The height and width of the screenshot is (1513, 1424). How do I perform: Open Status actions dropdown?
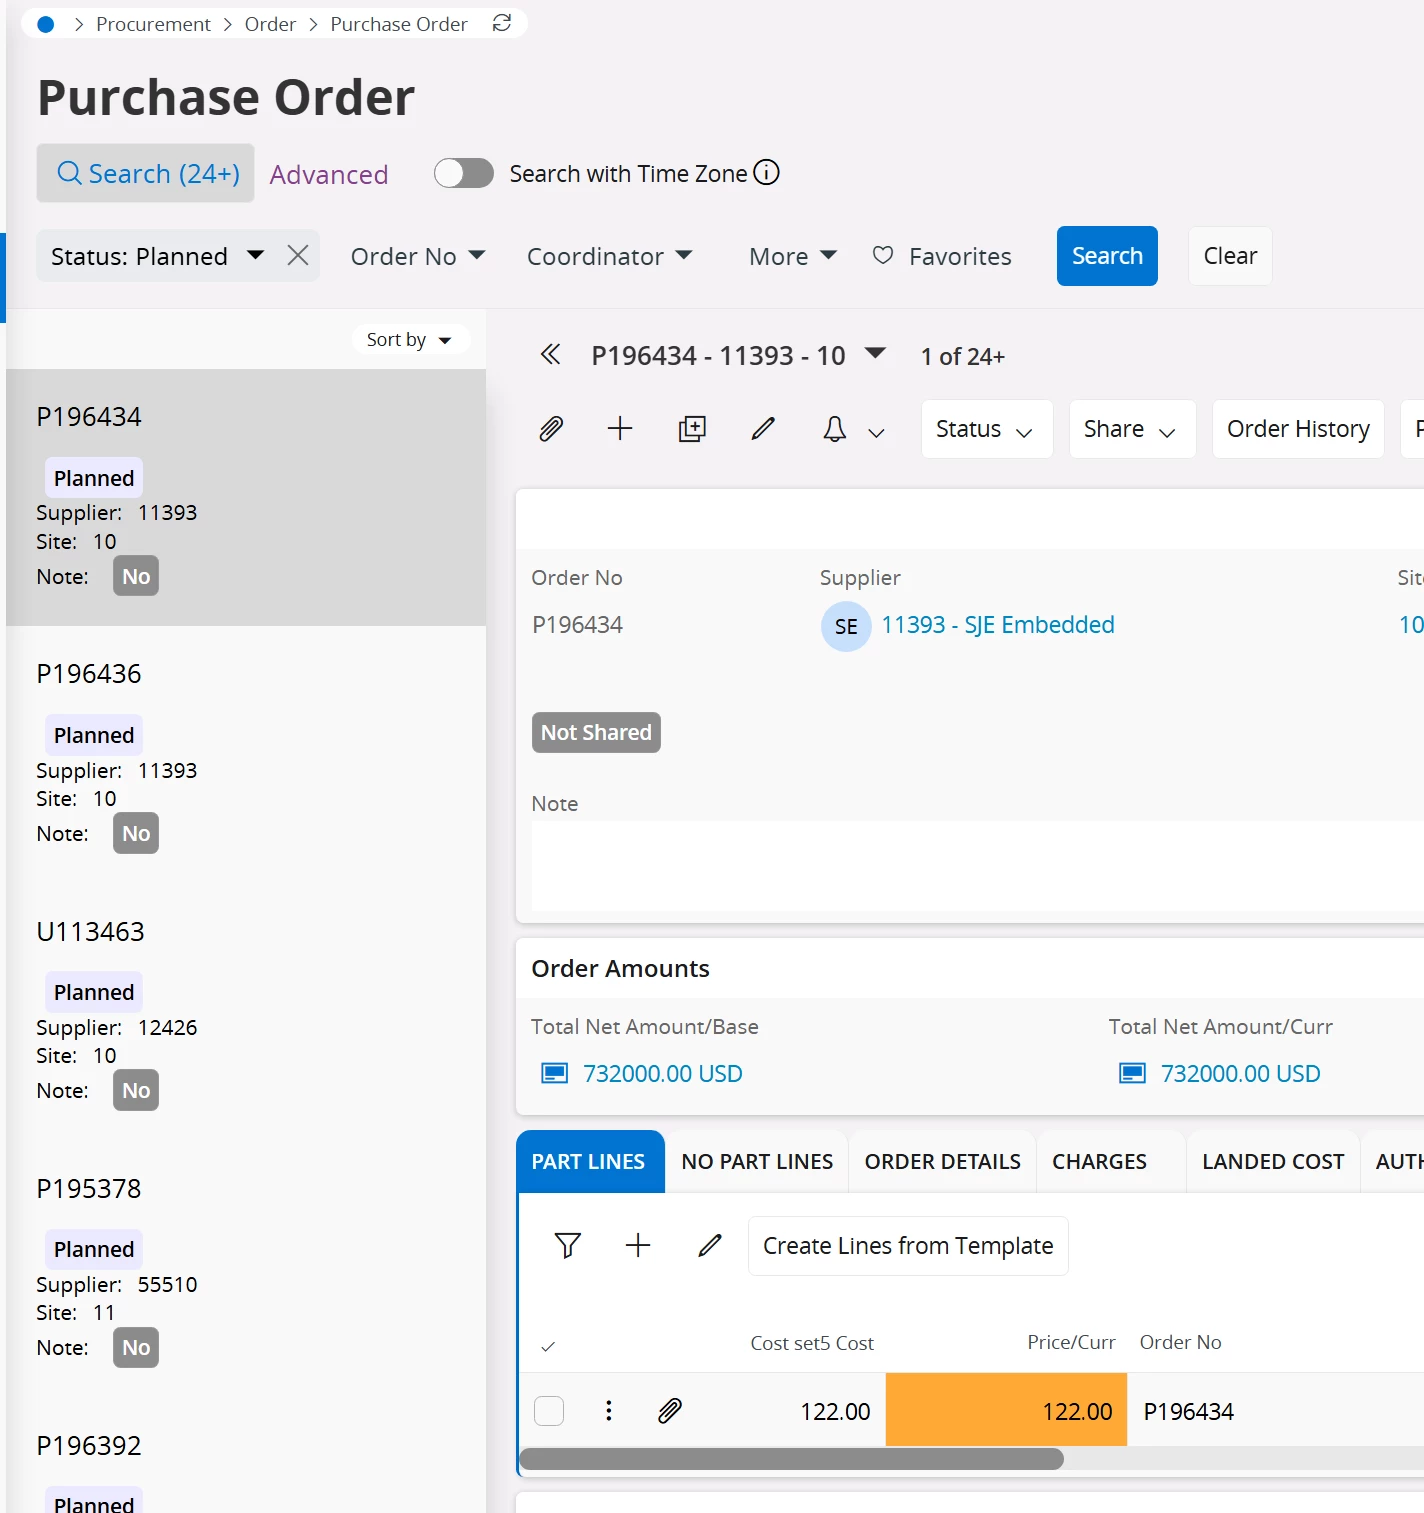987,429
